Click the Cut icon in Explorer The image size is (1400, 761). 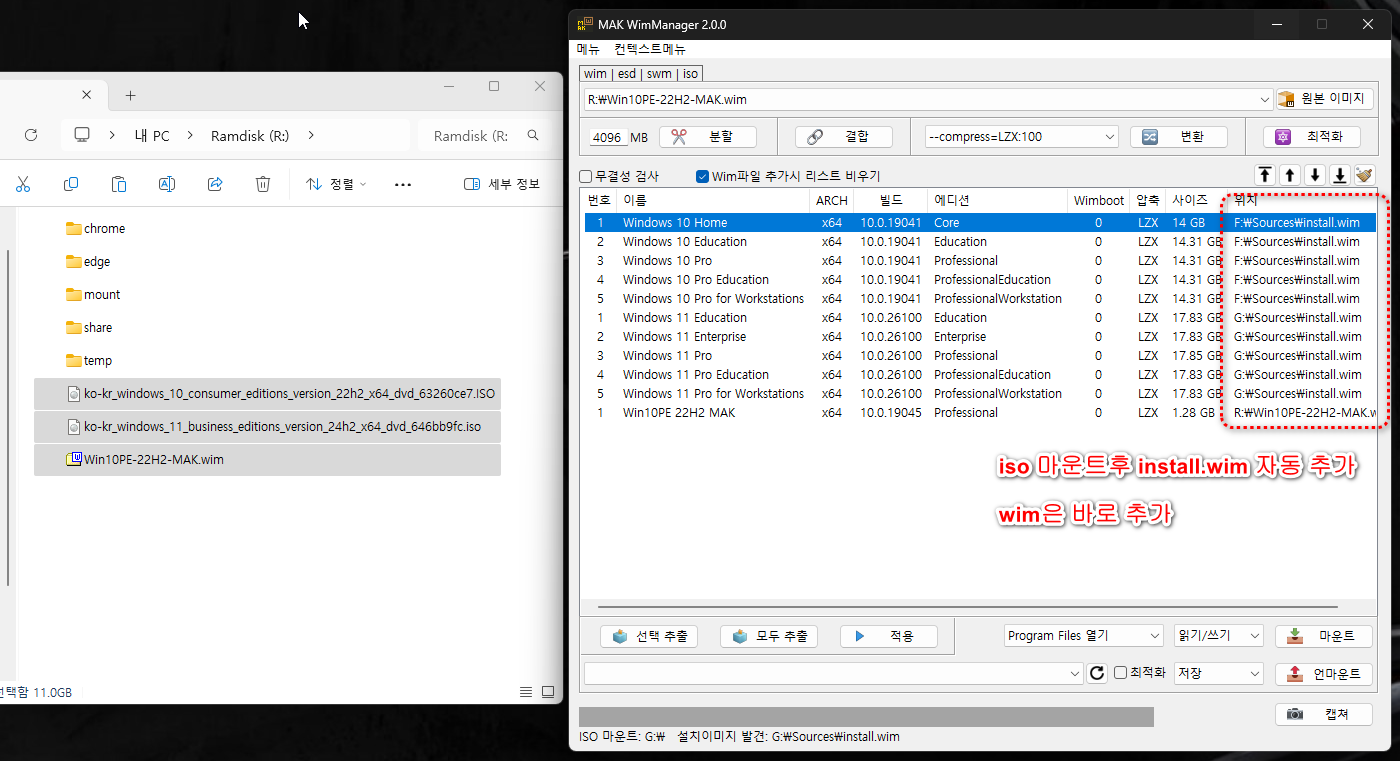[x=23, y=184]
